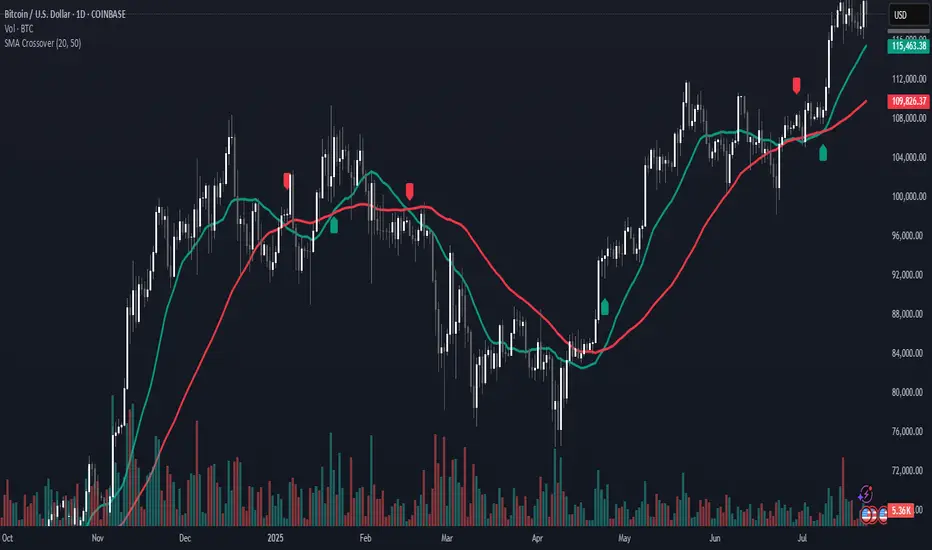Click the green buy marker in July
Screen dimensions: 932x550
pyautogui.click(x=823, y=152)
